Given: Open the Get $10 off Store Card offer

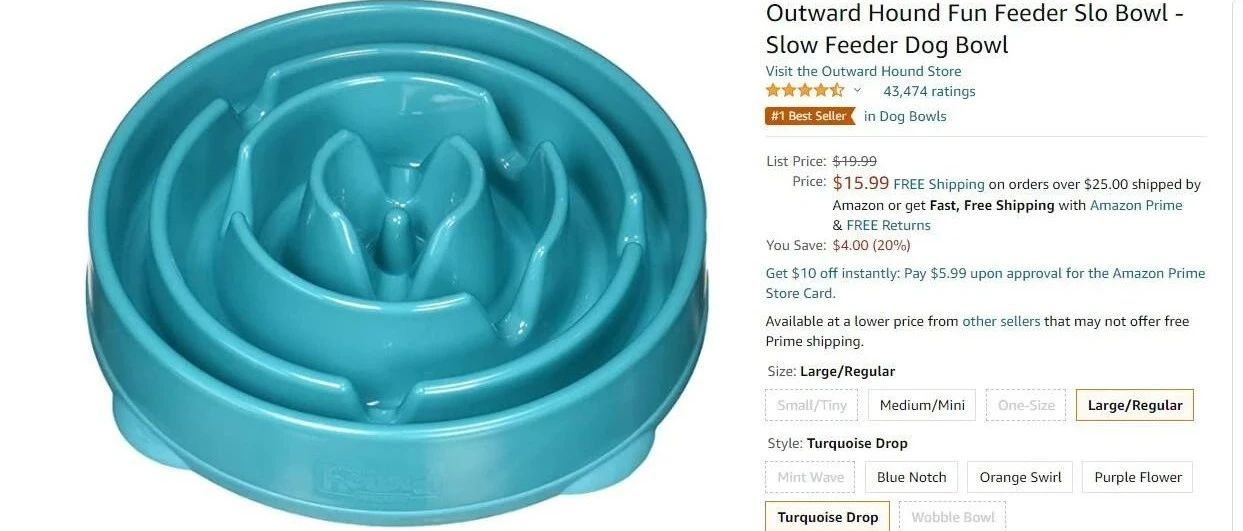Looking at the screenshot, I should (x=985, y=283).
